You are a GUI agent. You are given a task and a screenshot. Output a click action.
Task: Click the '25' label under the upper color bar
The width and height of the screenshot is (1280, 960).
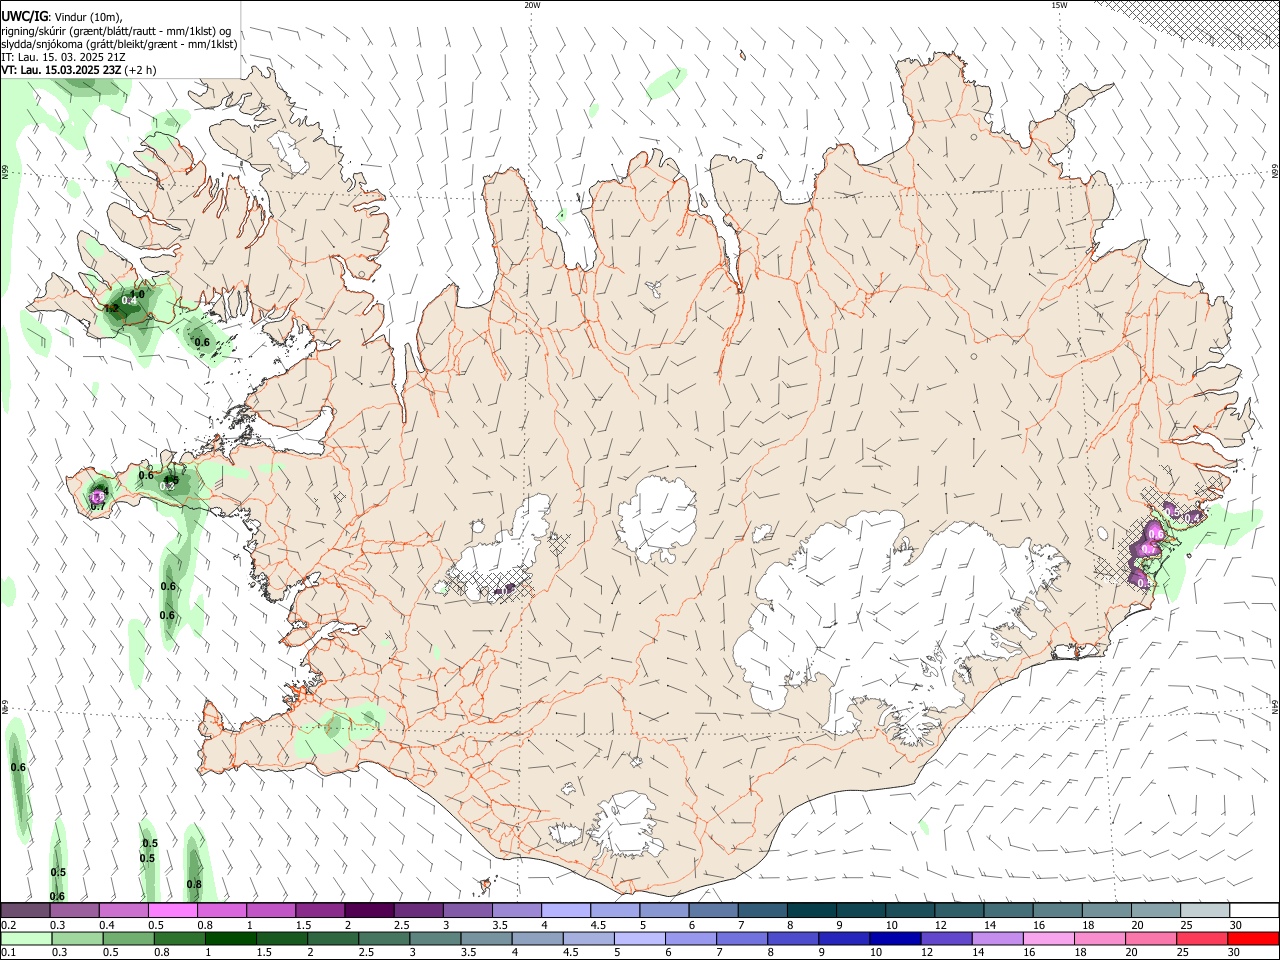click(1186, 925)
